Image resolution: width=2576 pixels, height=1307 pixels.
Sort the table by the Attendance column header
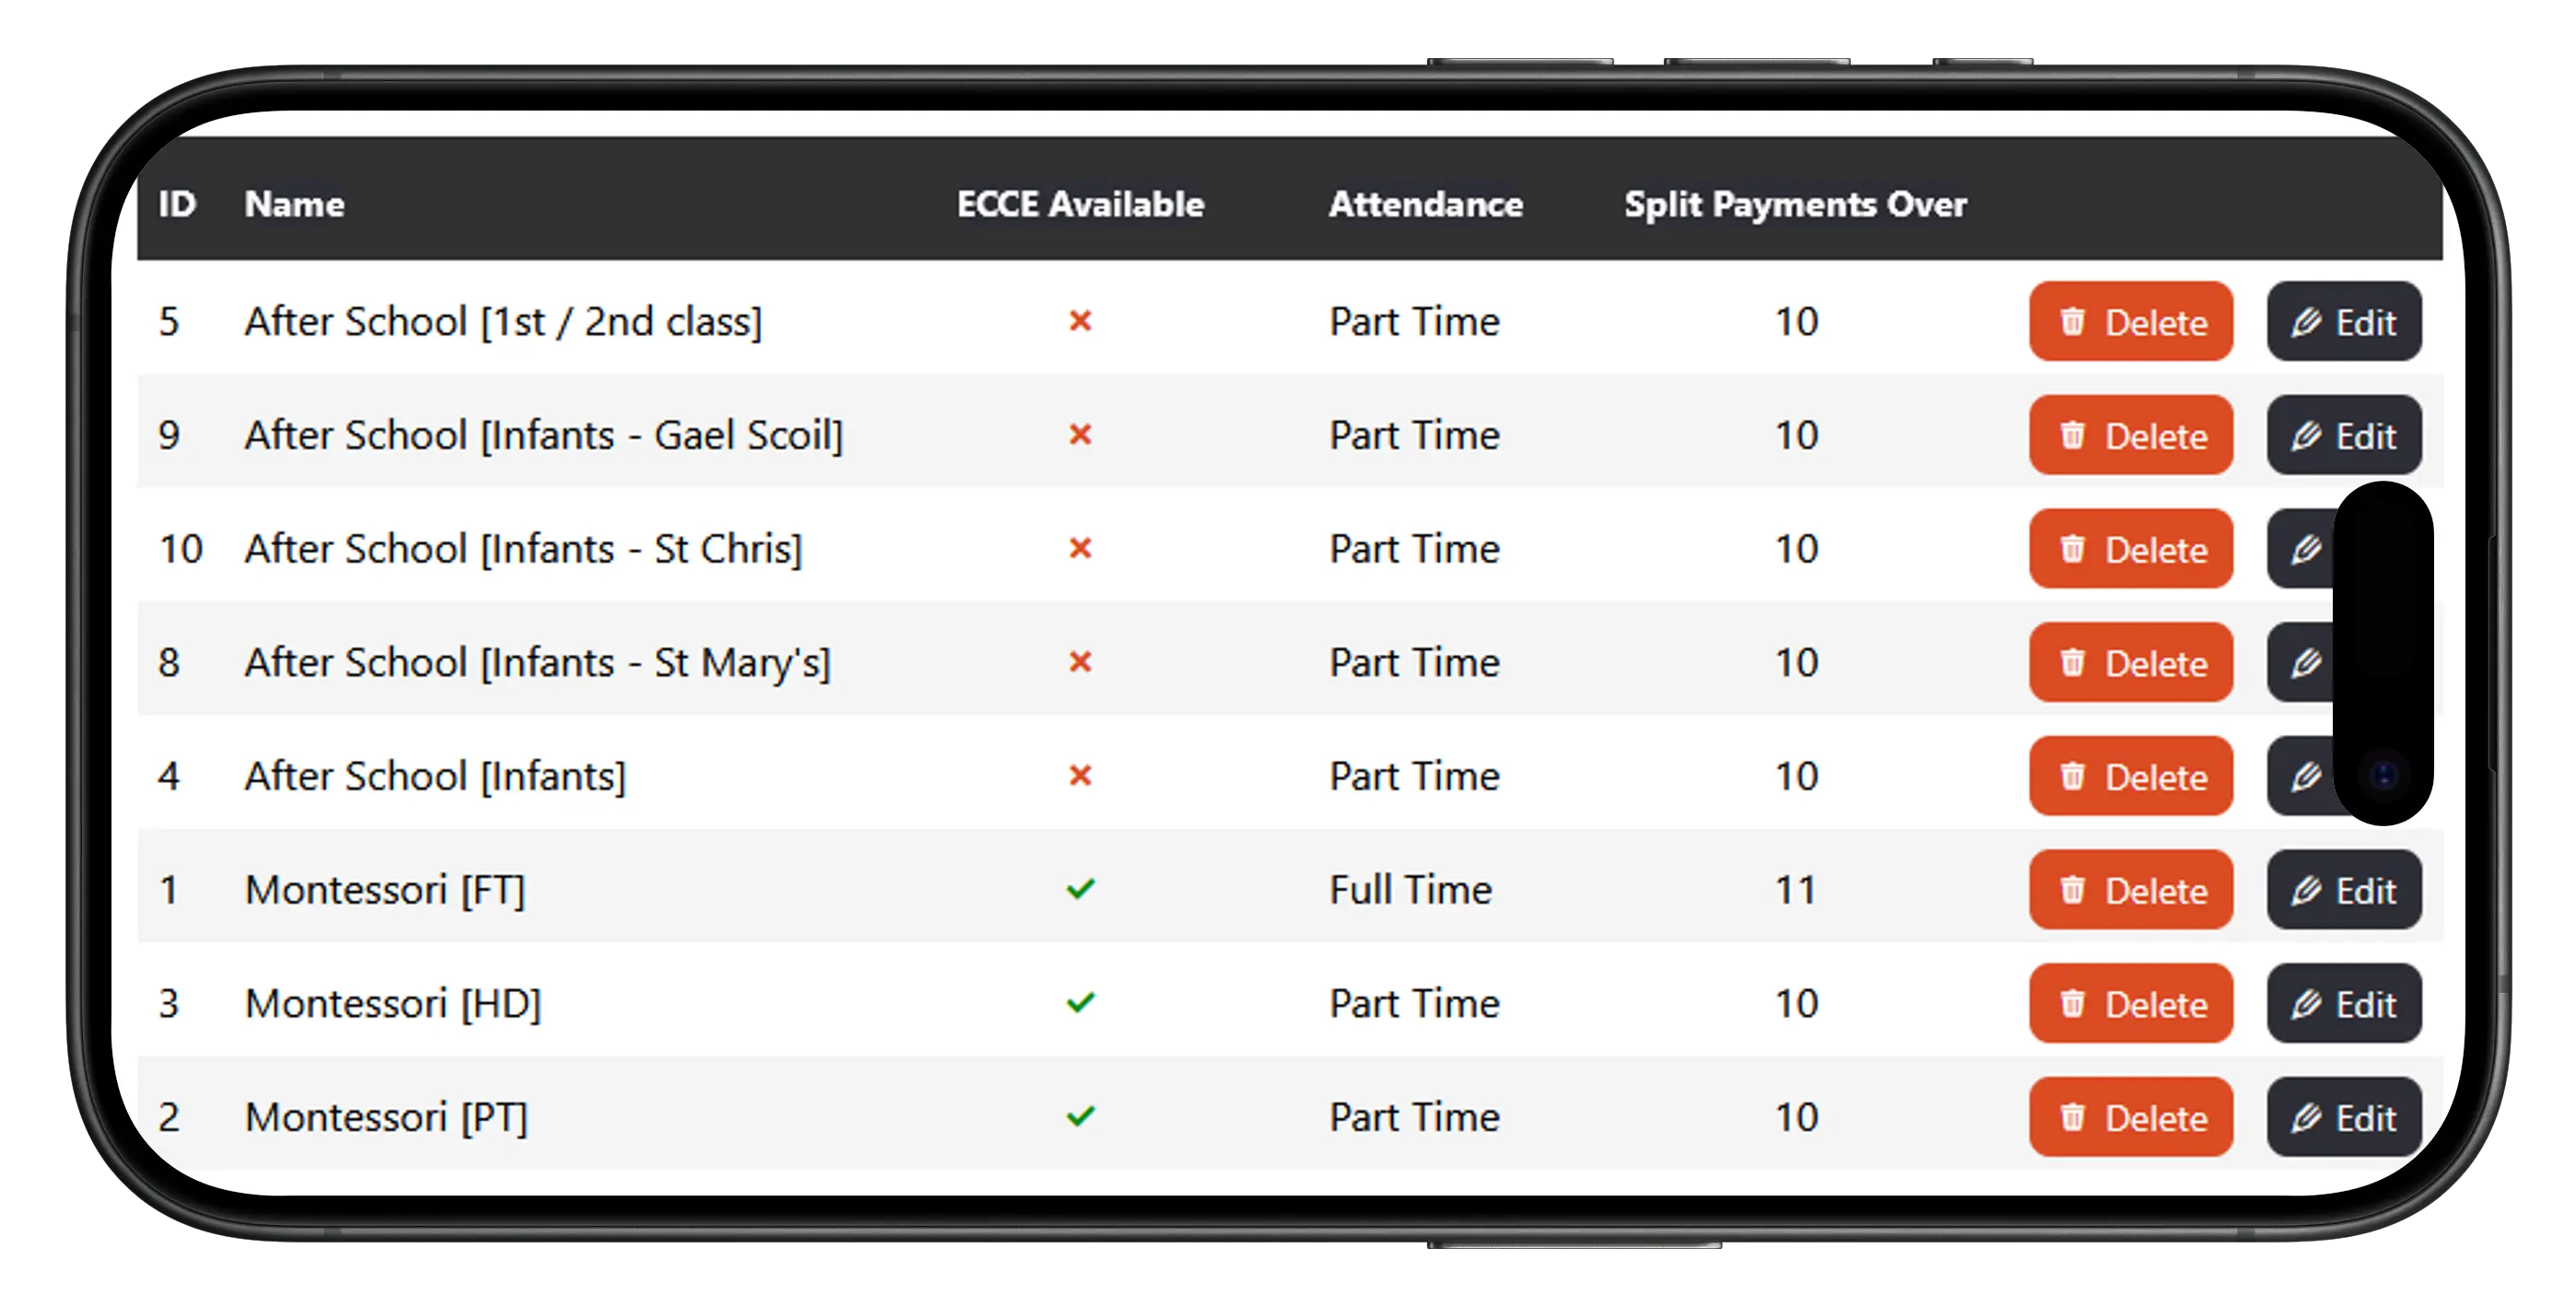tap(1426, 204)
